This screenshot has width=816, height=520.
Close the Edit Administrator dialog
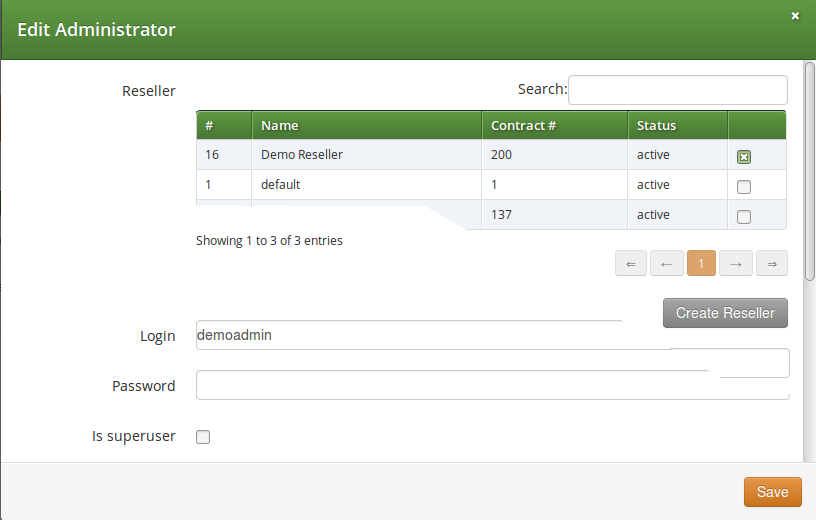click(795, 16)
